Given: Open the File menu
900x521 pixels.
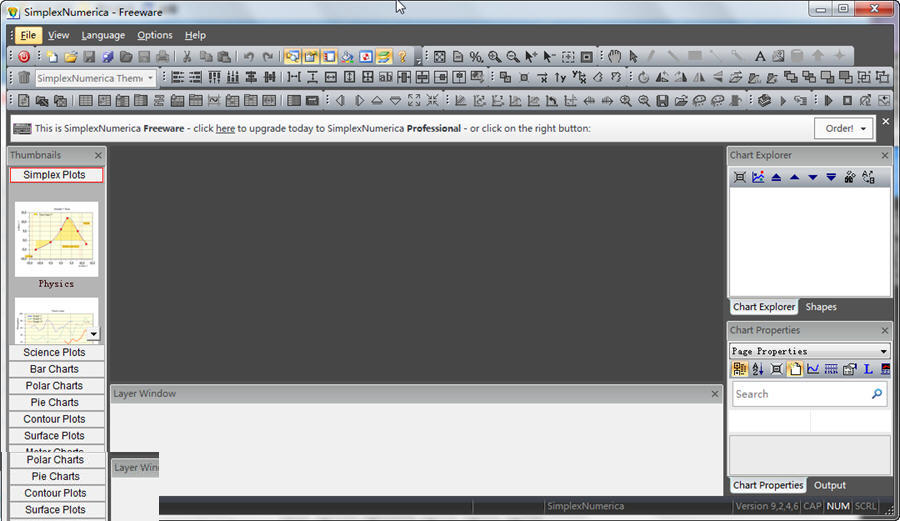Looking at the screenshot, I should pyautogui.click(x=28, y=35).
